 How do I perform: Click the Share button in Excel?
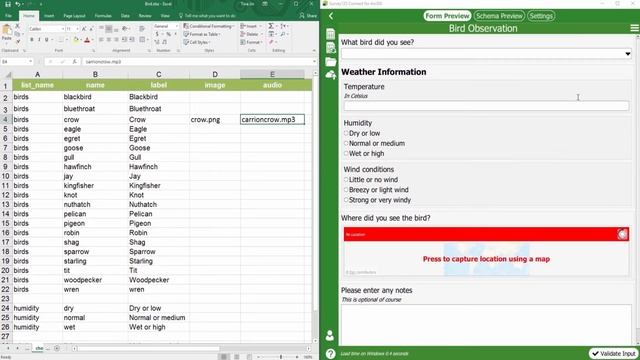coord(308,16)
